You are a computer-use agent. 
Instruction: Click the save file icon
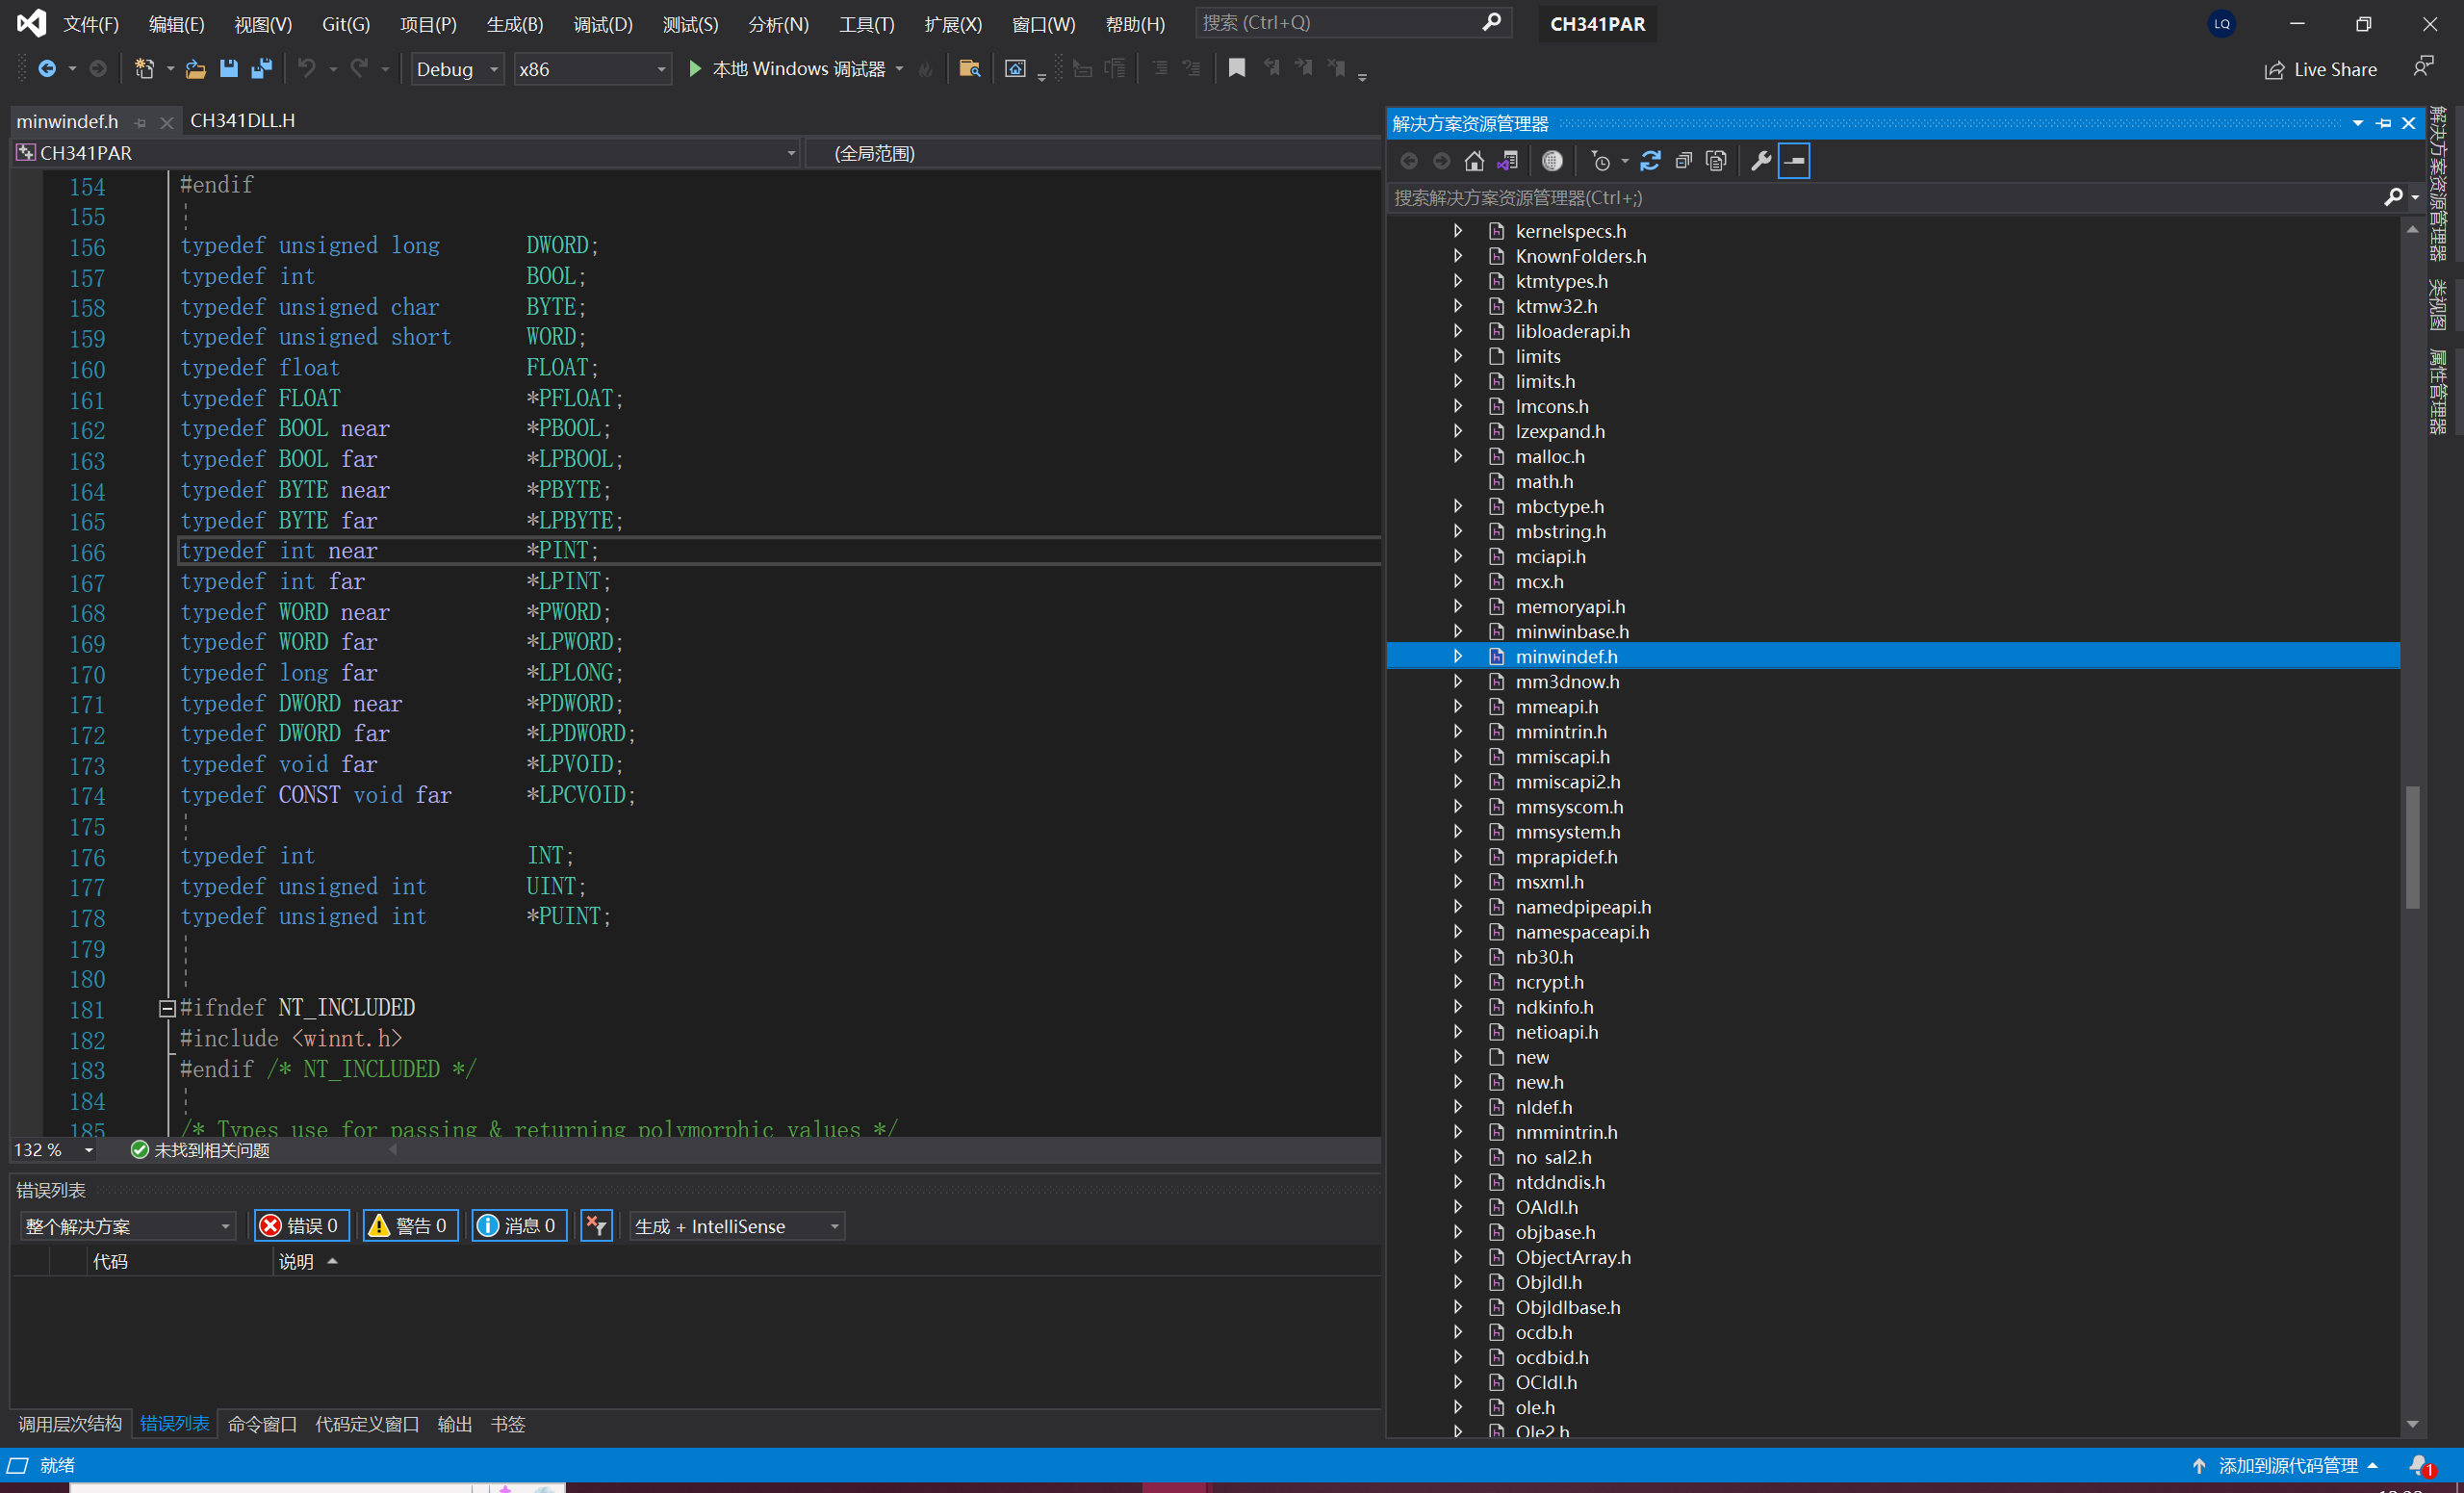(229, 69)
